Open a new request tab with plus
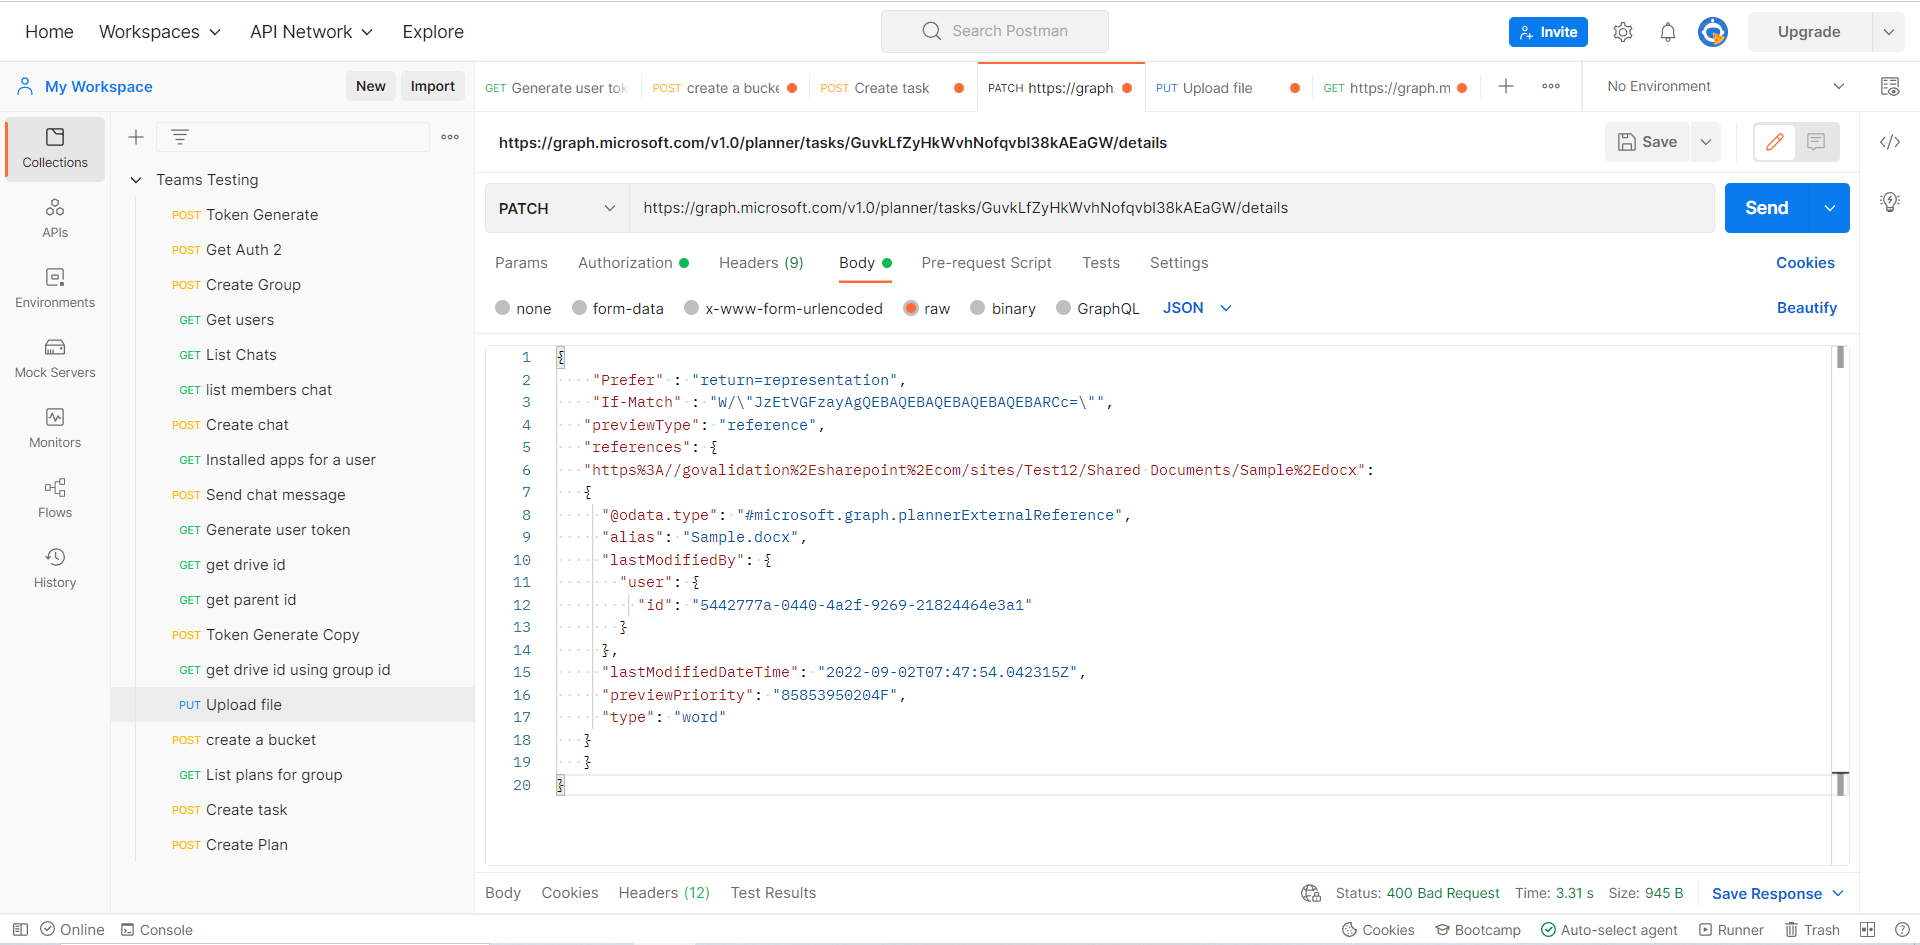1920x945 pixels. 1506,87
